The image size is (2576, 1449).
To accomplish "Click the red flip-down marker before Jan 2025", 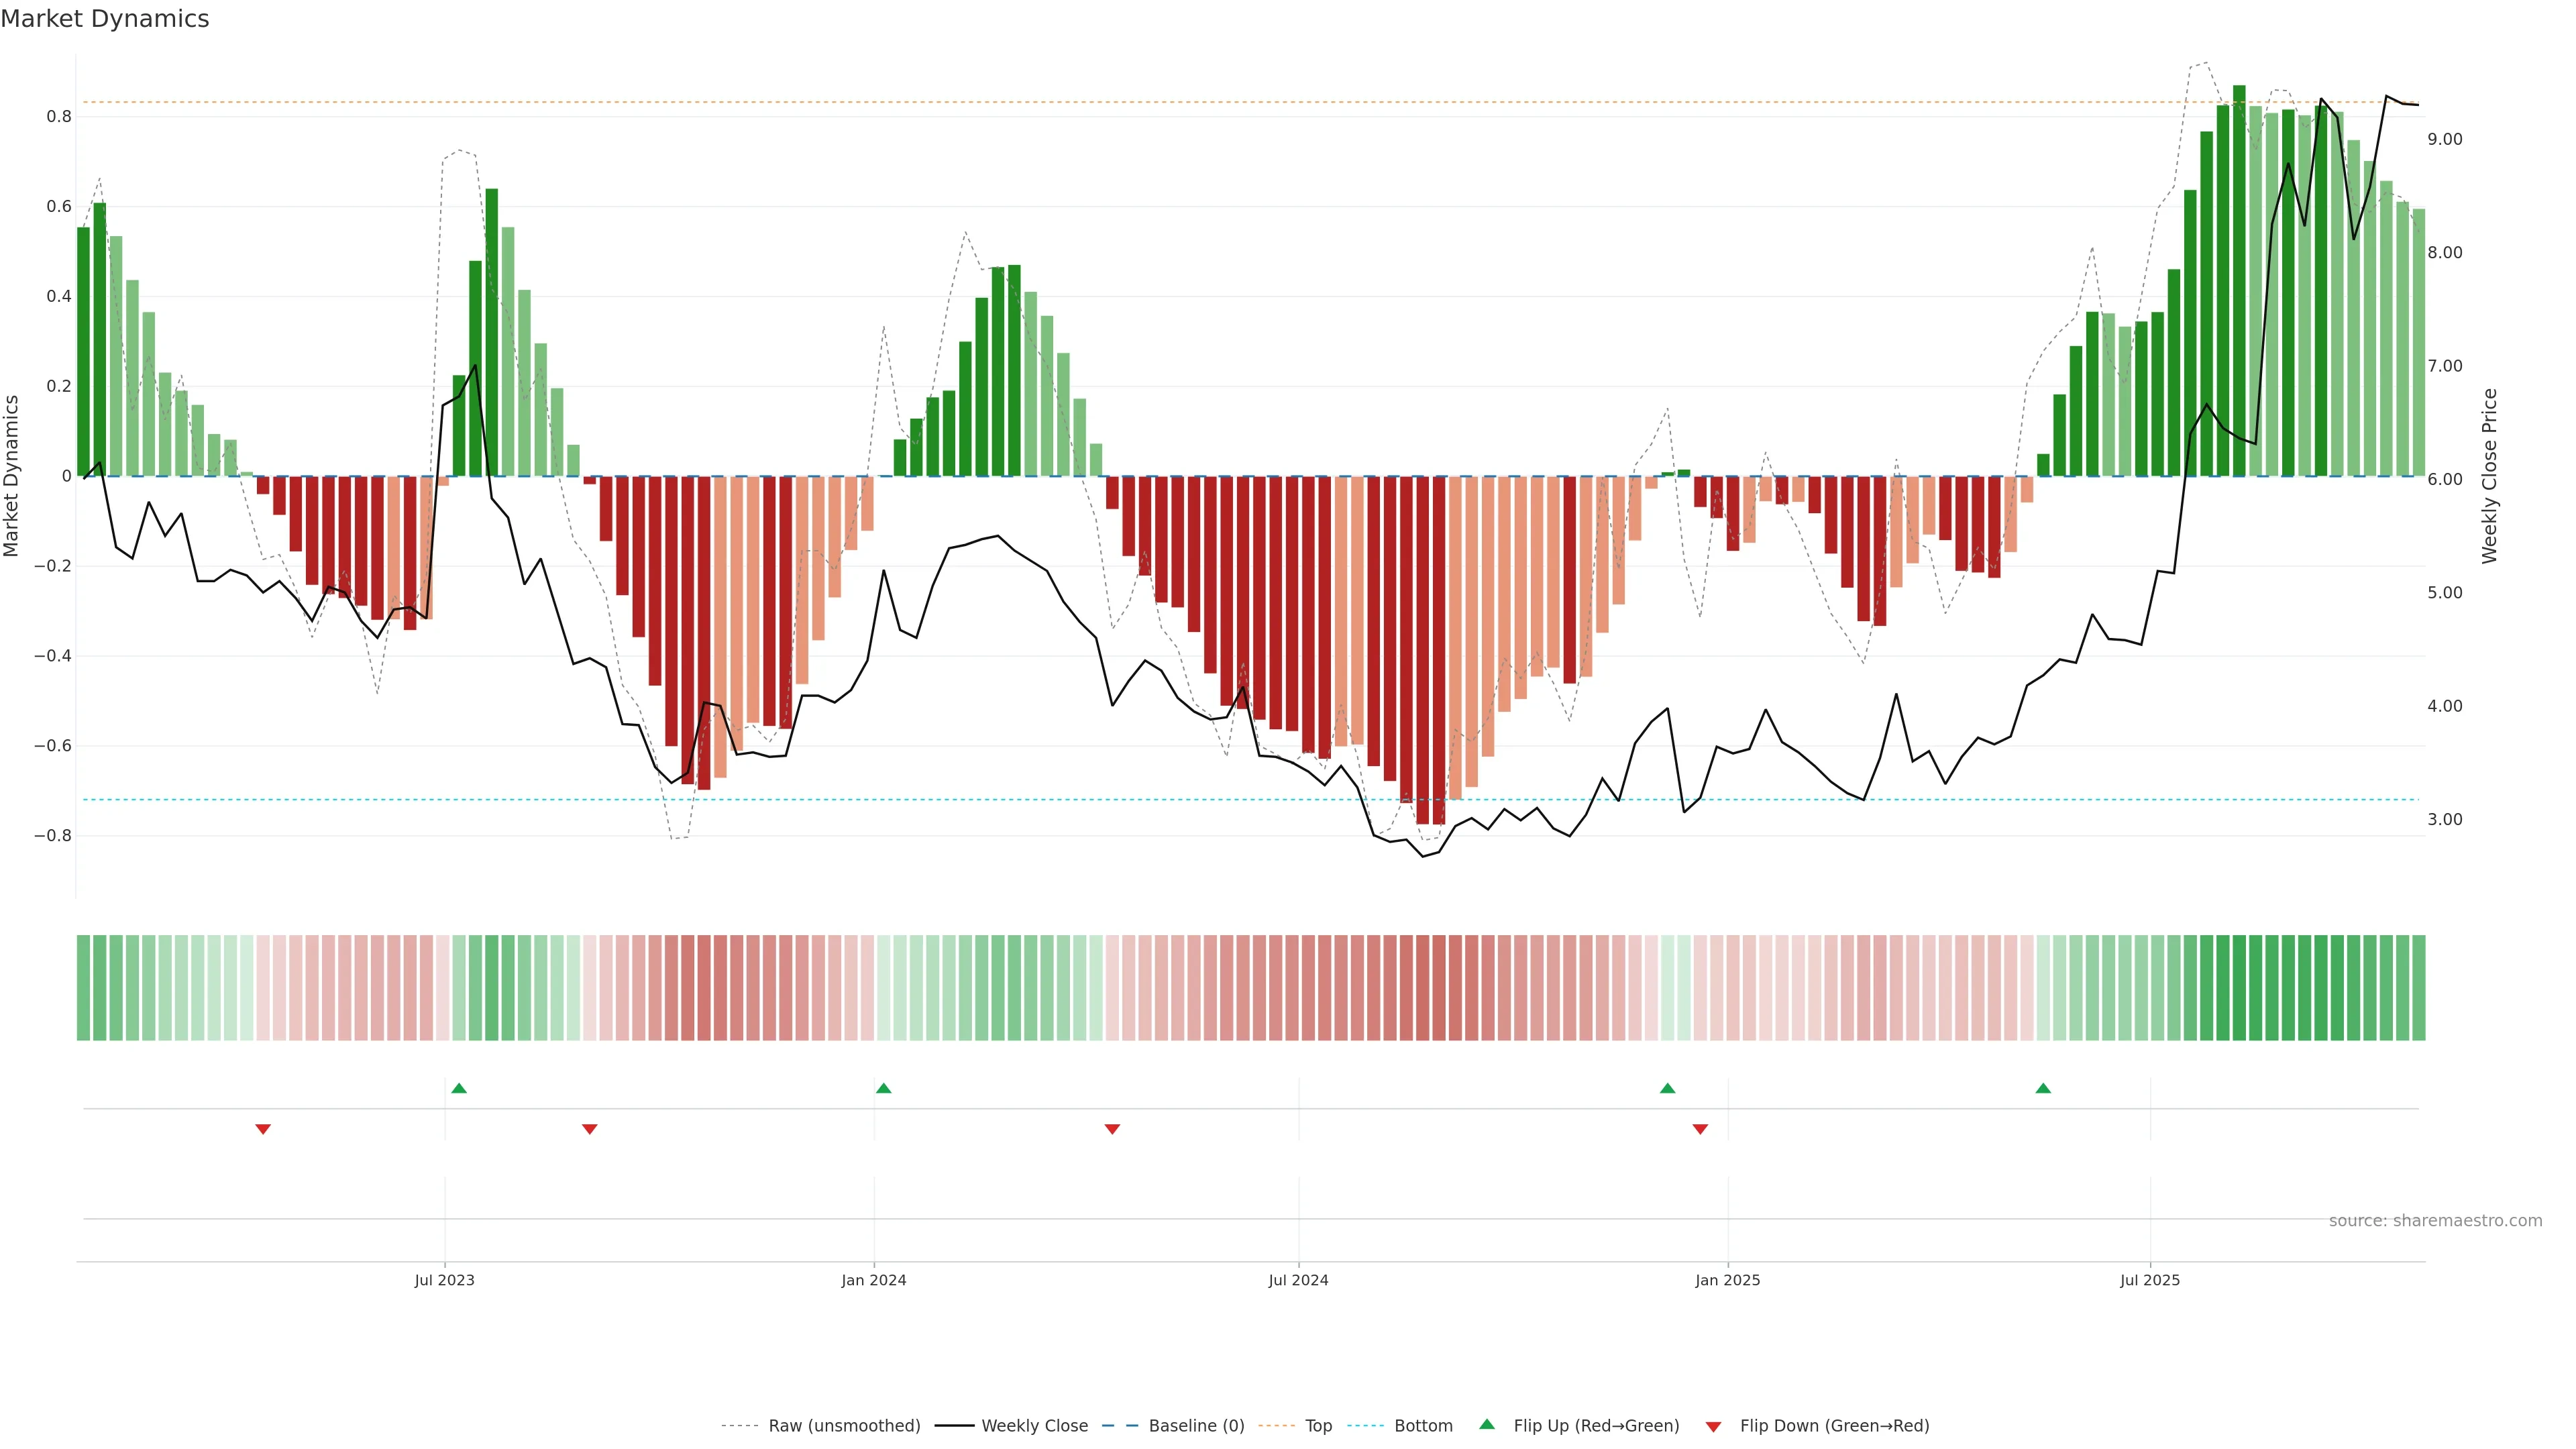I will [x=1700, y=1129].
